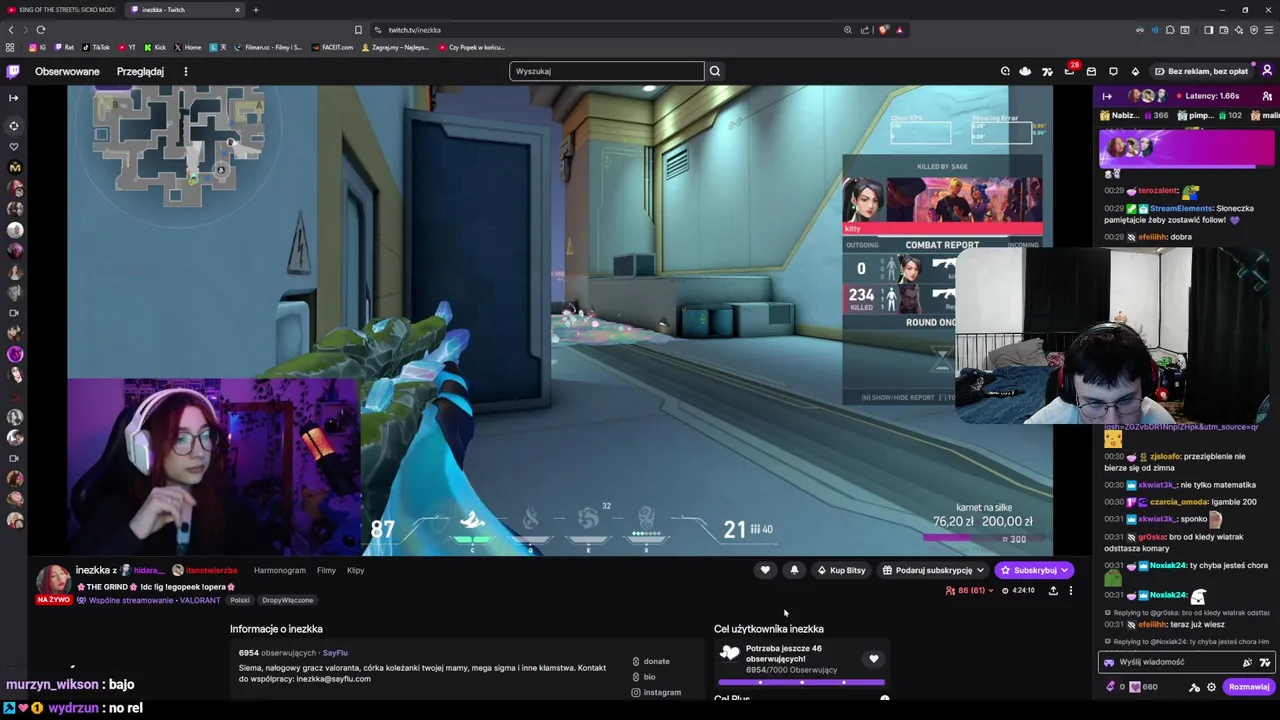Expand the left followed-channels sidebar
Screen dimensions: 1280x720
pyautogui.click(x=13, y=97)
